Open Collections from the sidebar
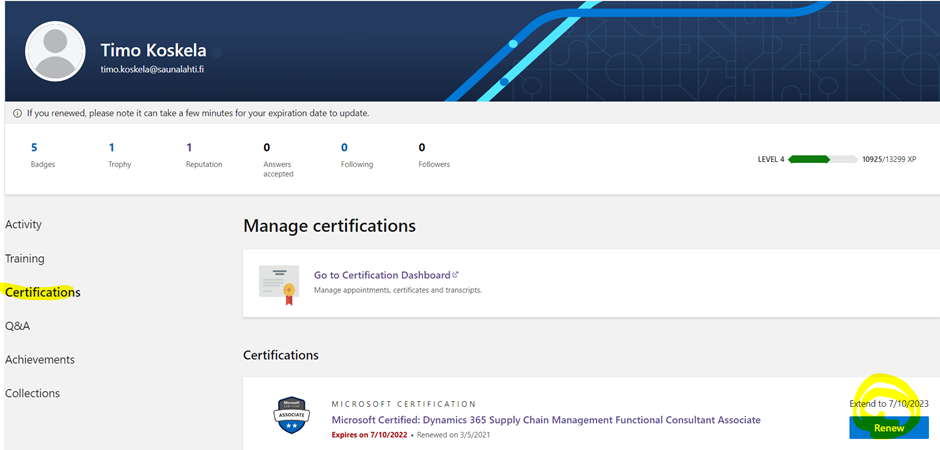Viewport: 940px width, 450px height. click(33, 394)
